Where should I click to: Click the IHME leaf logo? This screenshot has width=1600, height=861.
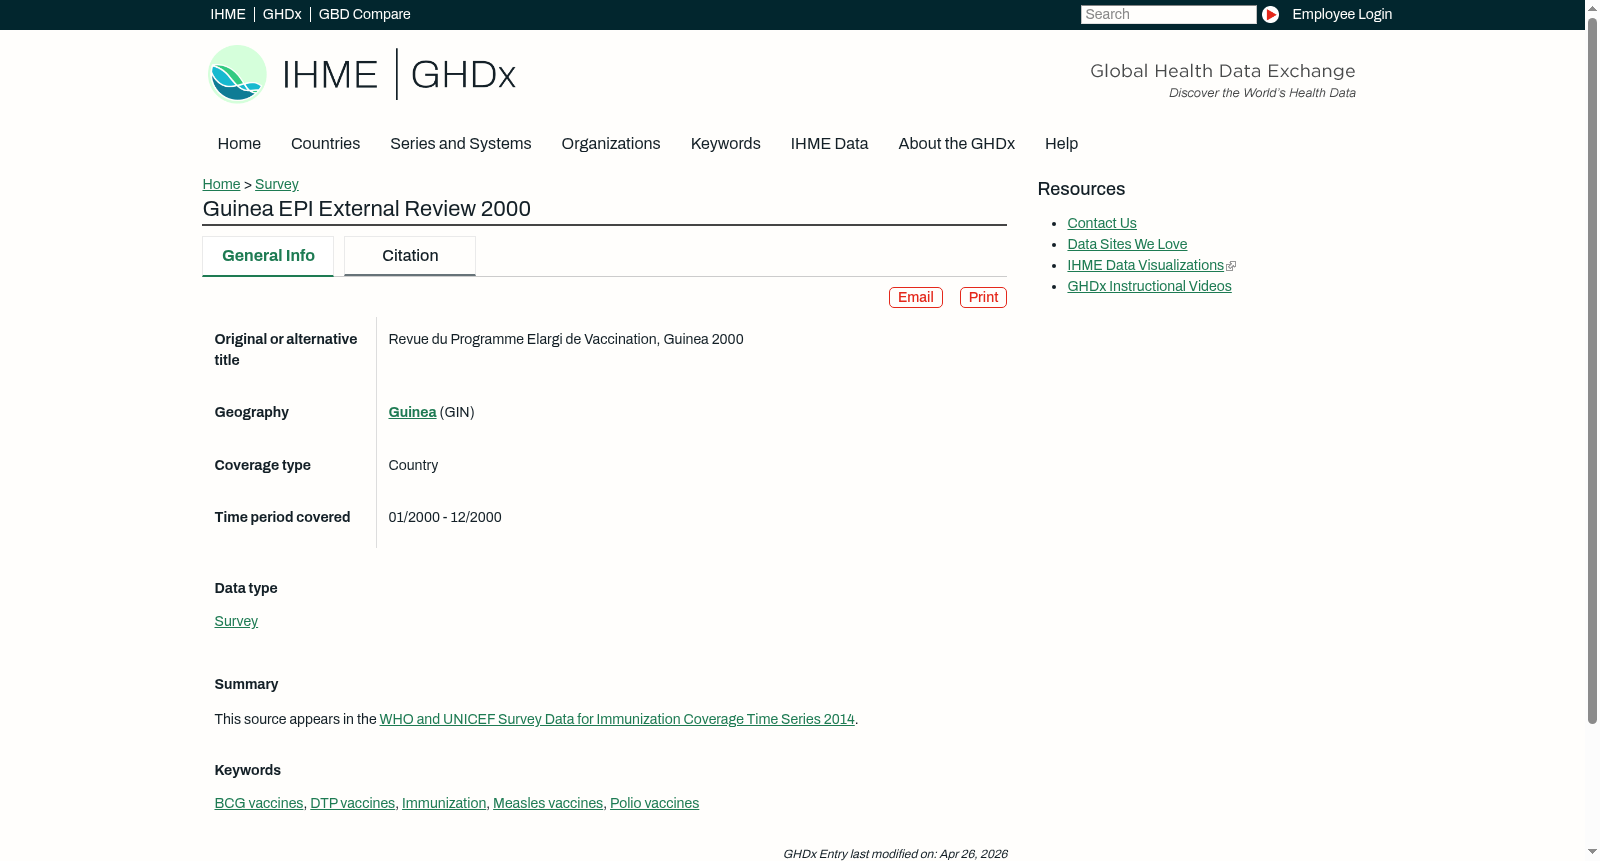tap(237, 74)
